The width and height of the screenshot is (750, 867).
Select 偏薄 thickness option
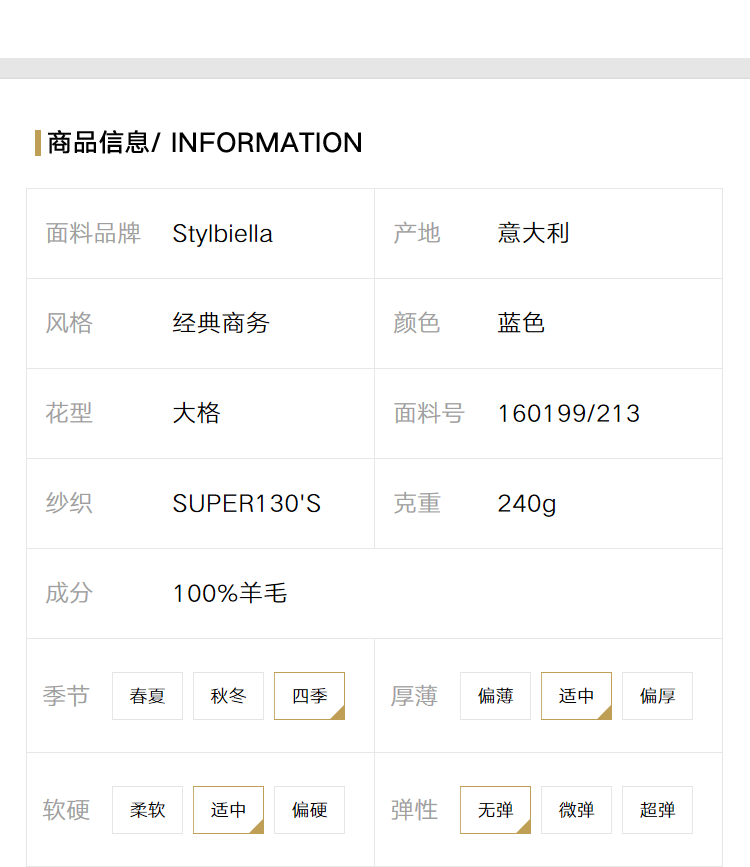(x=496, y=696)
